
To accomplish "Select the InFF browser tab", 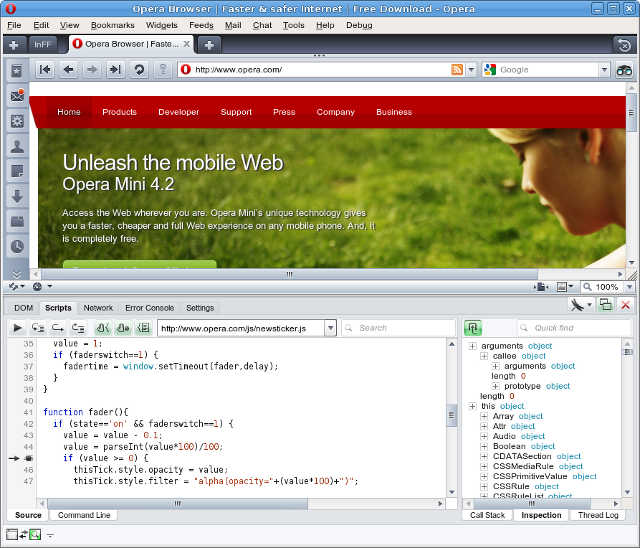I will pyautogui.click(x=42, y=44).
